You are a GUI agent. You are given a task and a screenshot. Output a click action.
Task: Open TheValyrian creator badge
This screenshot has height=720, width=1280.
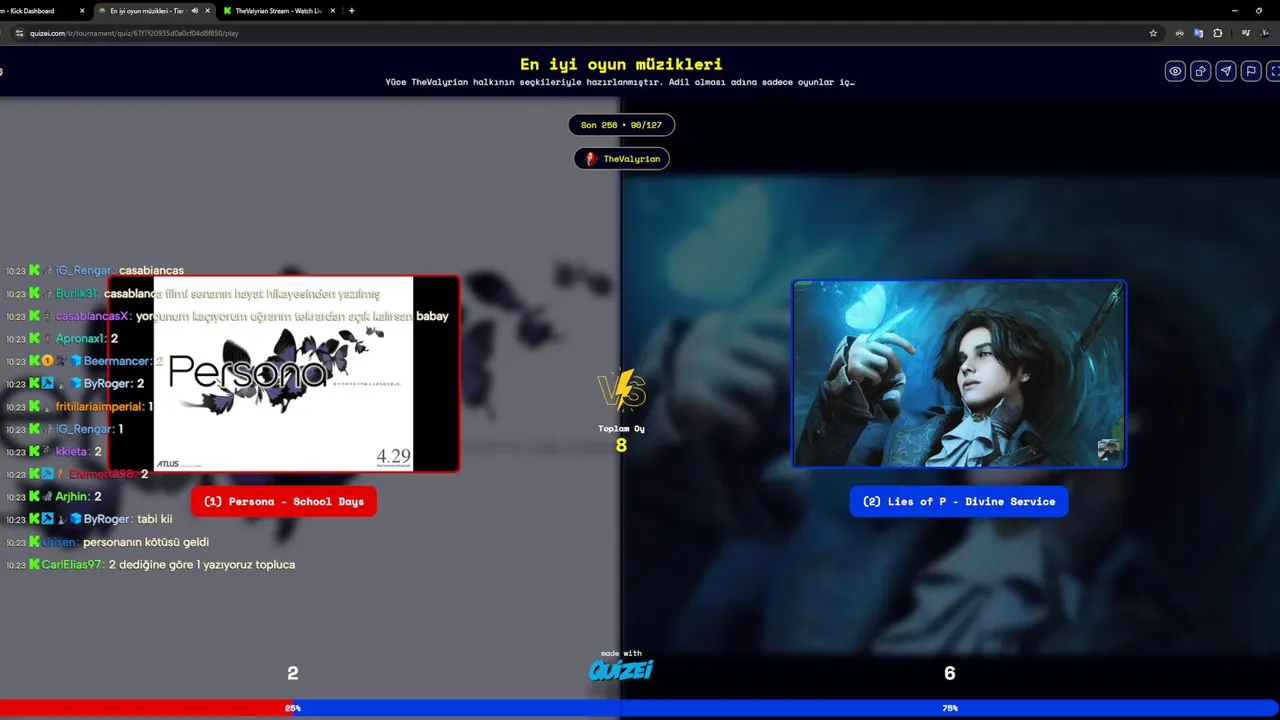[x=621, y=159]
